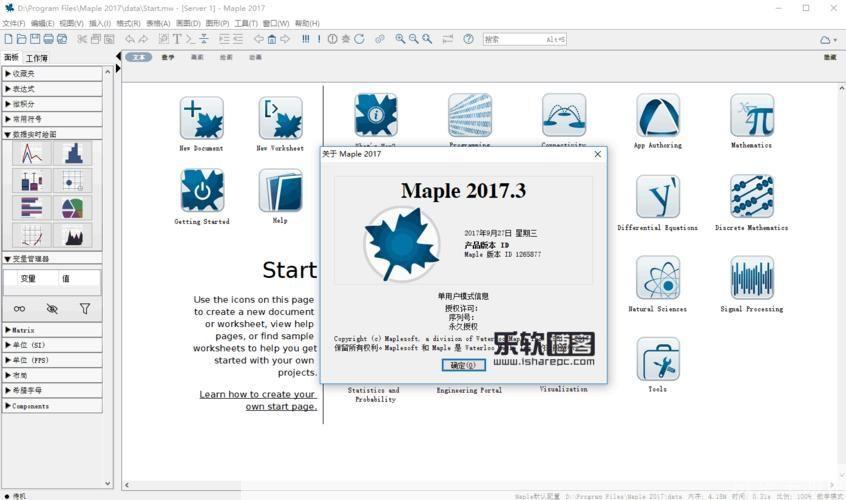
Task: Click the 确定(O) button in About dialog
Action: pyautogui.click(x=463, y=365)
